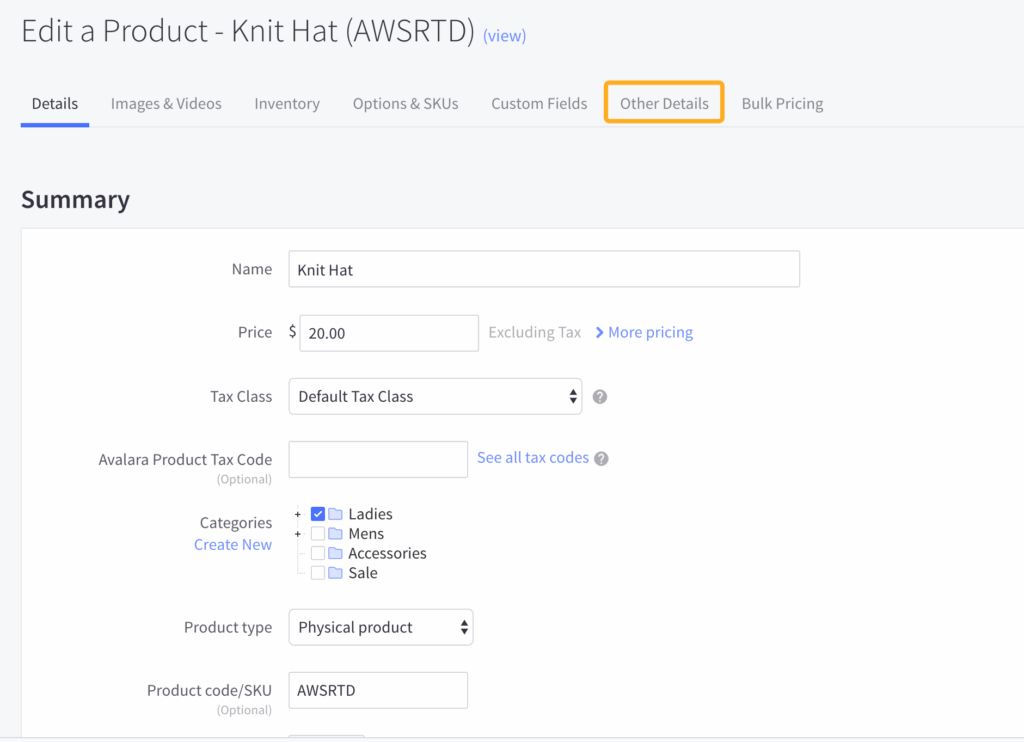Click help icon next to Tax Class
This screenshot has height=742, width=1024.
coord(600,397)
